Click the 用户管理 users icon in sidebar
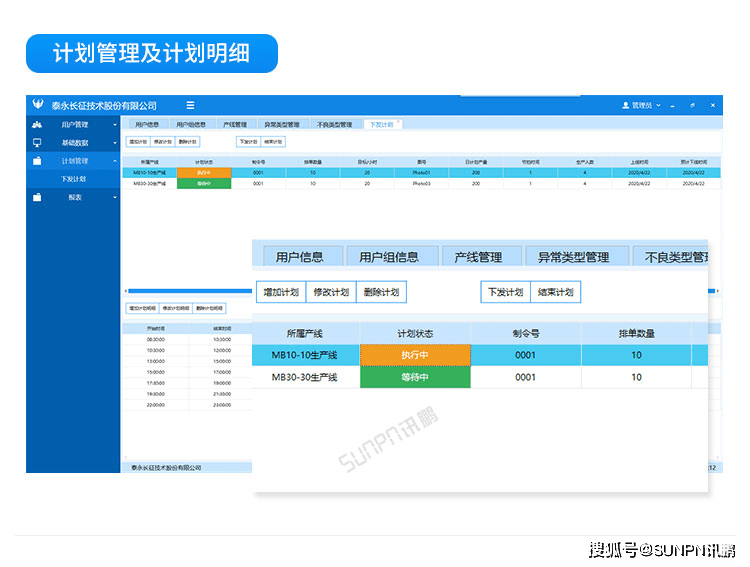Screen dimensions: 750x567 tap(37, 125)
